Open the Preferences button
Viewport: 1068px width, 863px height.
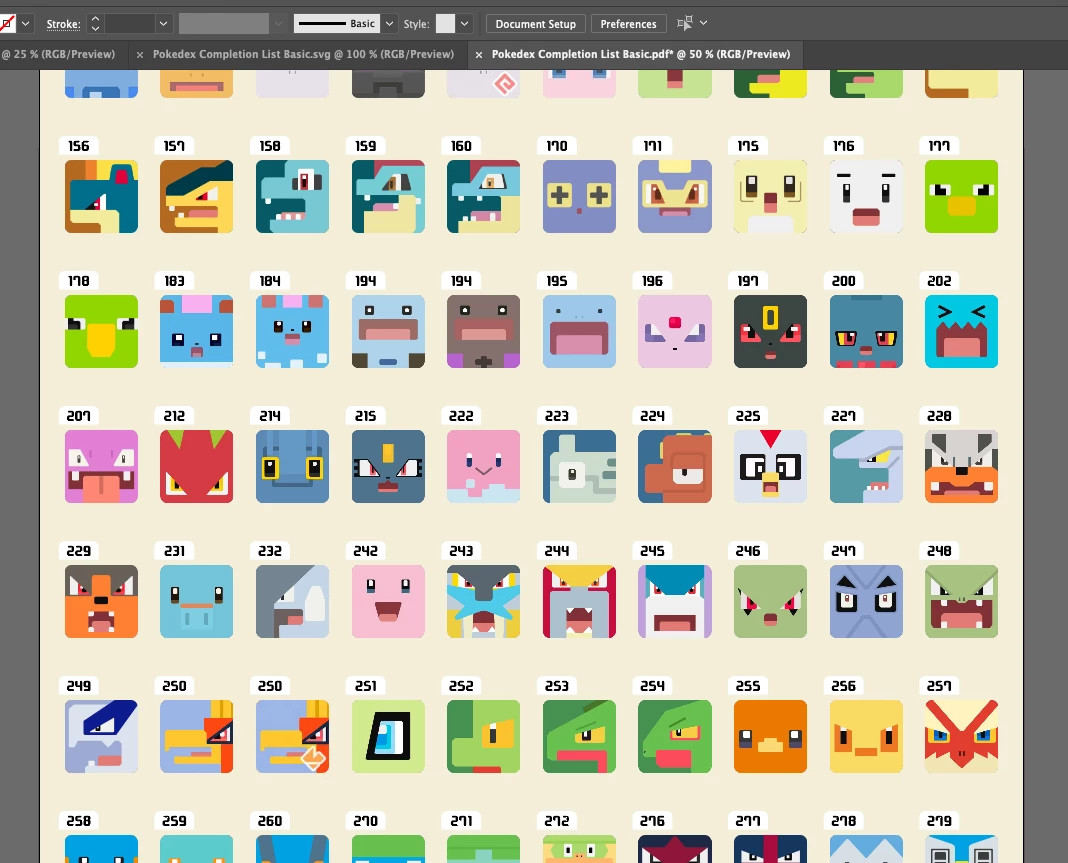tap(628, 24)
